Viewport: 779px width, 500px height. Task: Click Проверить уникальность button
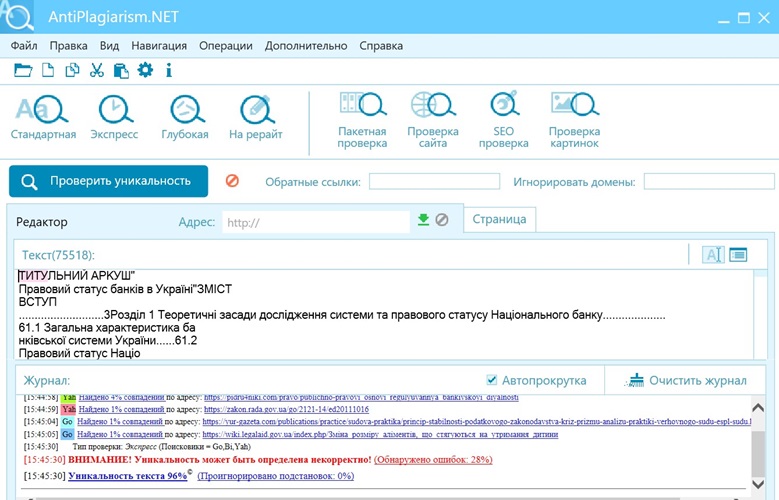pos(108,181)
